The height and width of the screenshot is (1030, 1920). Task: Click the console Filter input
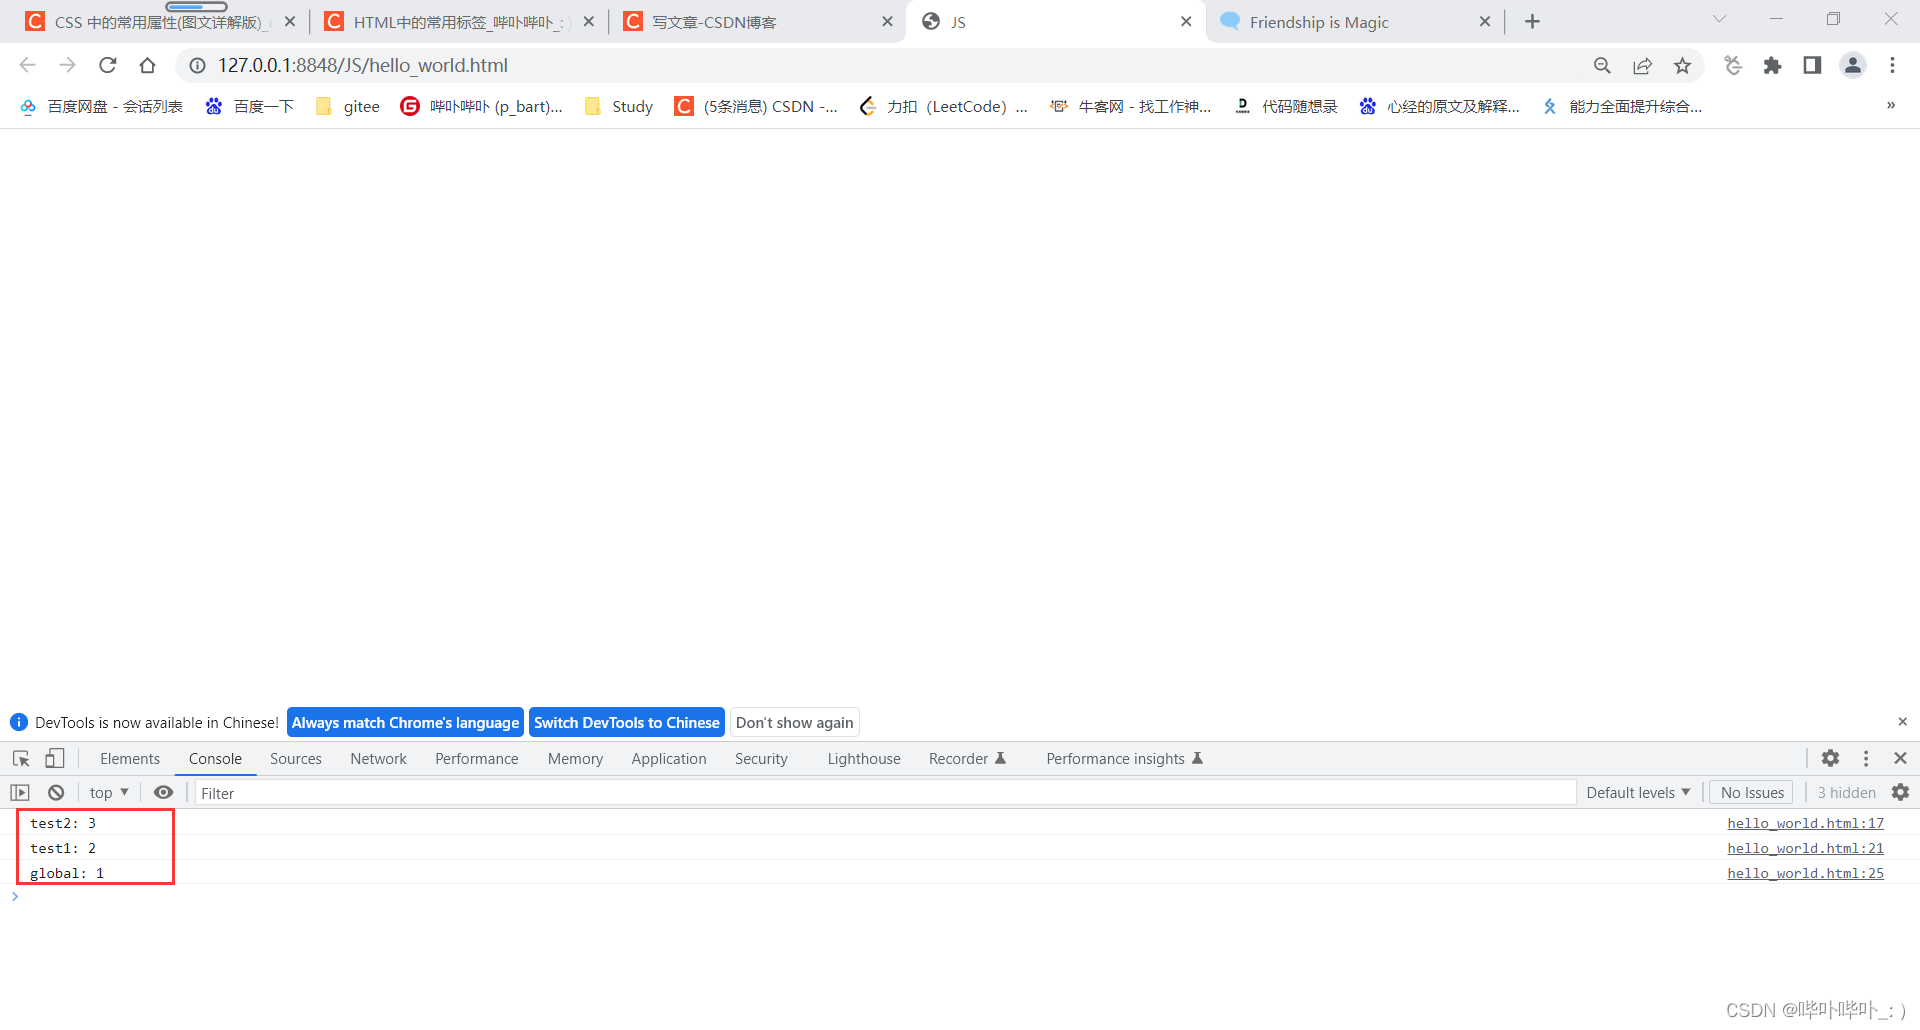click(885, 793)
